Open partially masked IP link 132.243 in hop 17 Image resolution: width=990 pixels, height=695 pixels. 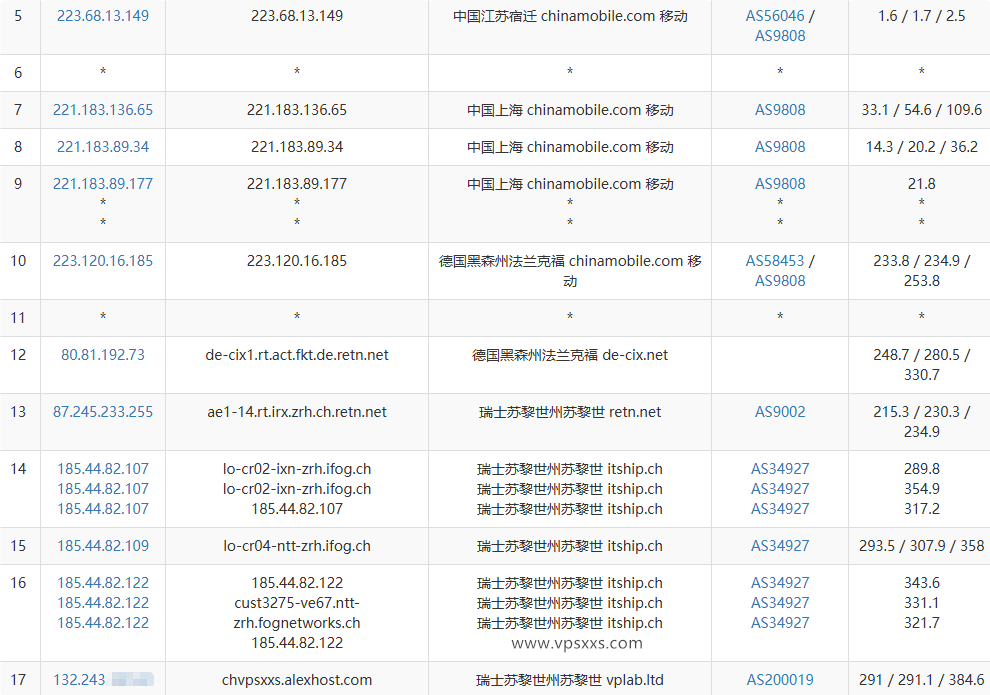(104, 680)
